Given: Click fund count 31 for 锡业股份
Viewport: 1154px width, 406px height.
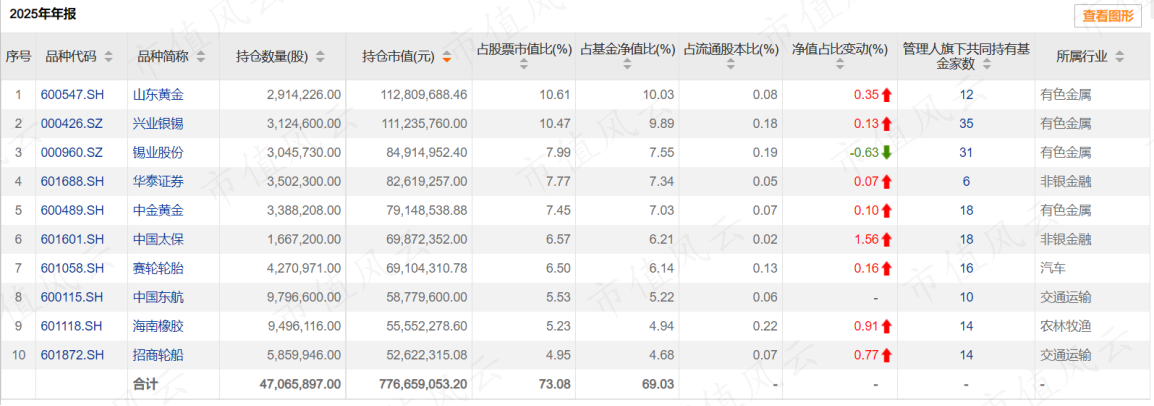Looking at the screenshot, I should 966,153.
